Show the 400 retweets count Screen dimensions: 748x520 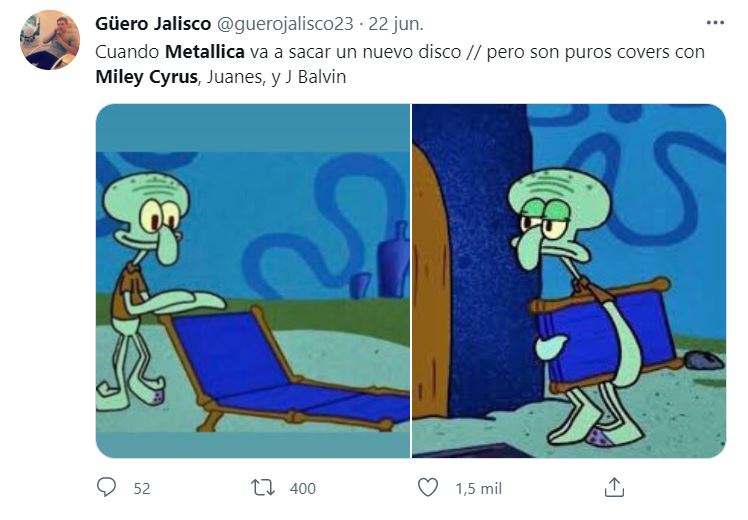pyautogui.click(x=302, y=489)
